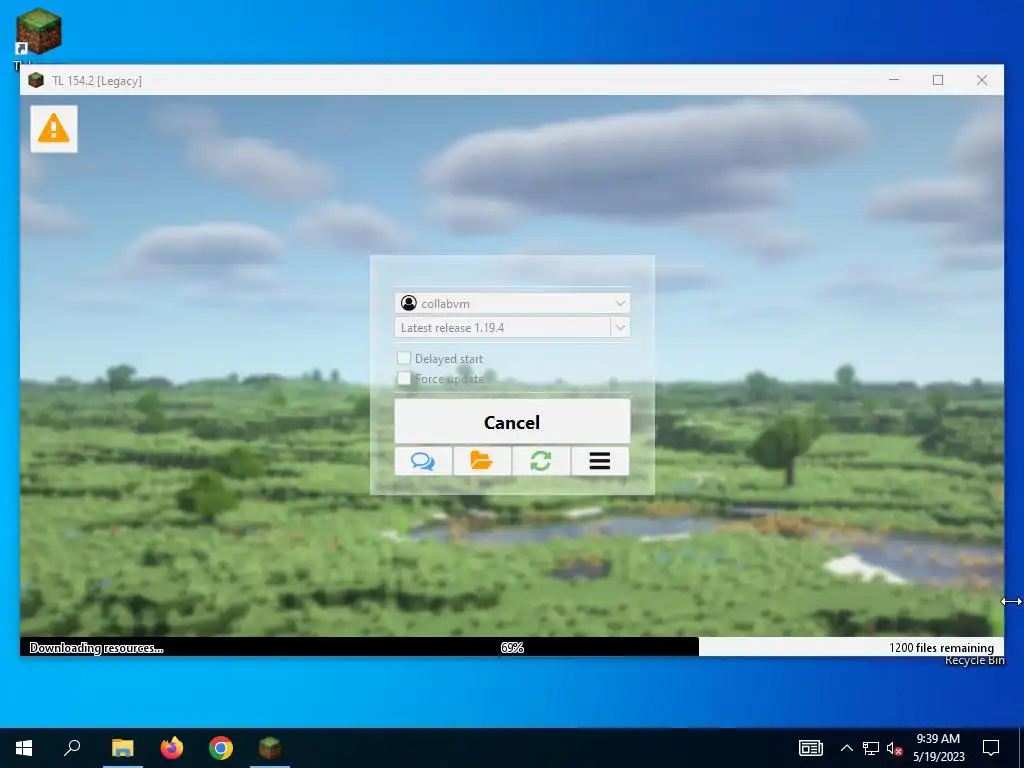Cancel the resource download
The image size is (1024, 768).
point(512,422)
